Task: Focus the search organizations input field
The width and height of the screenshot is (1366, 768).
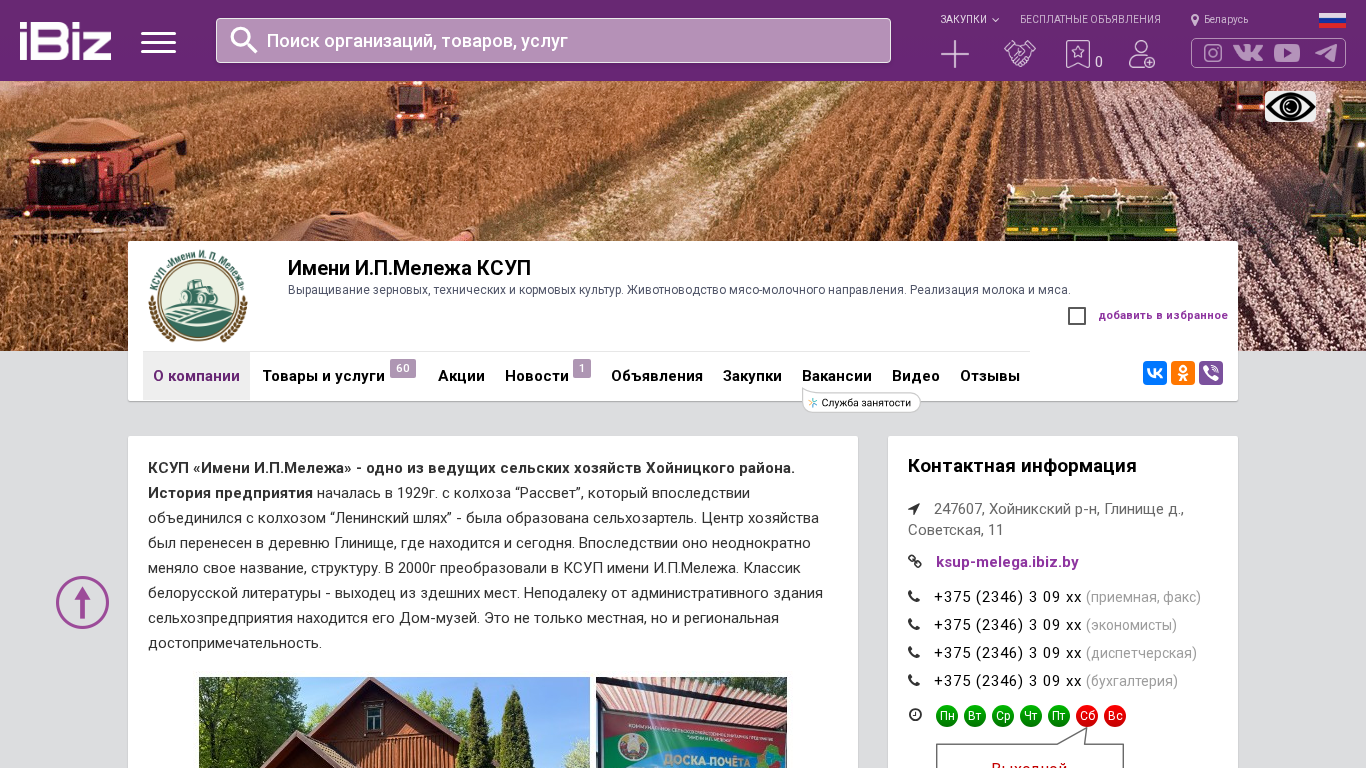Action: [553, 40]
